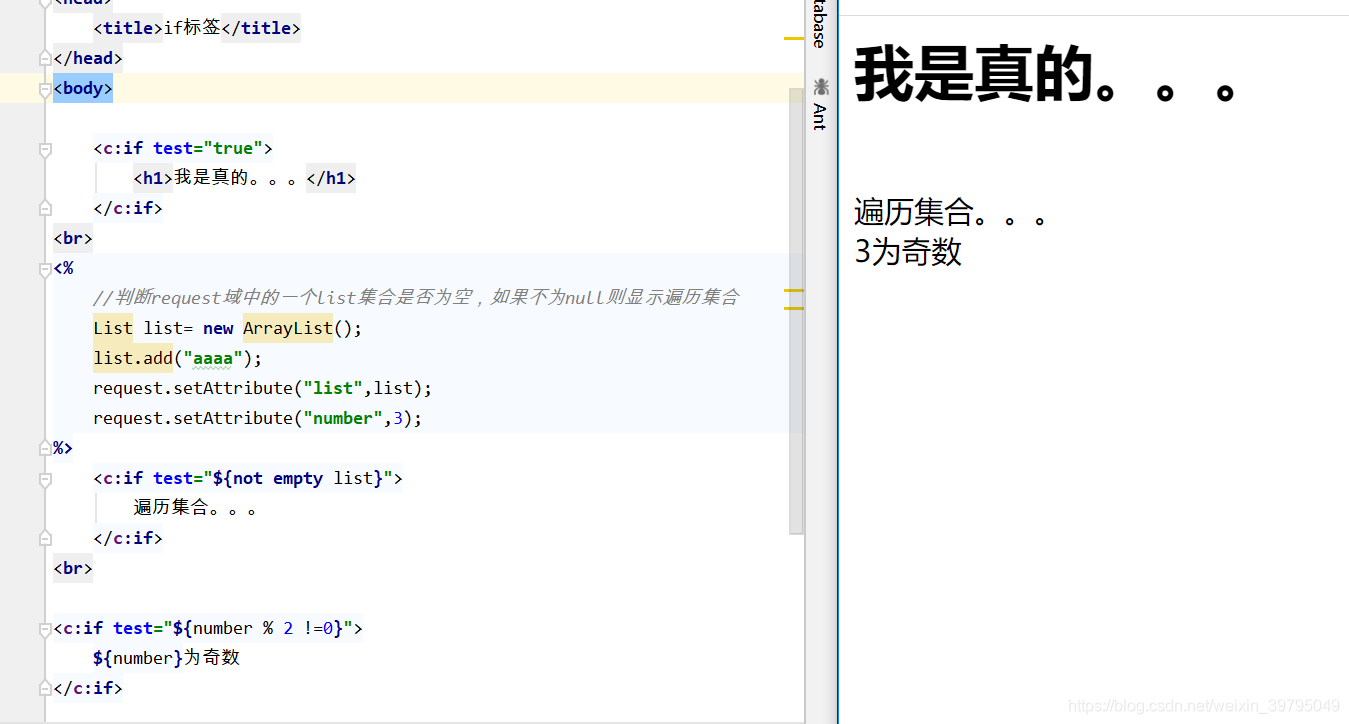Click the setAttribute "list" line
The width and height of the screenshot is (1349, 724).
[263, 388]
